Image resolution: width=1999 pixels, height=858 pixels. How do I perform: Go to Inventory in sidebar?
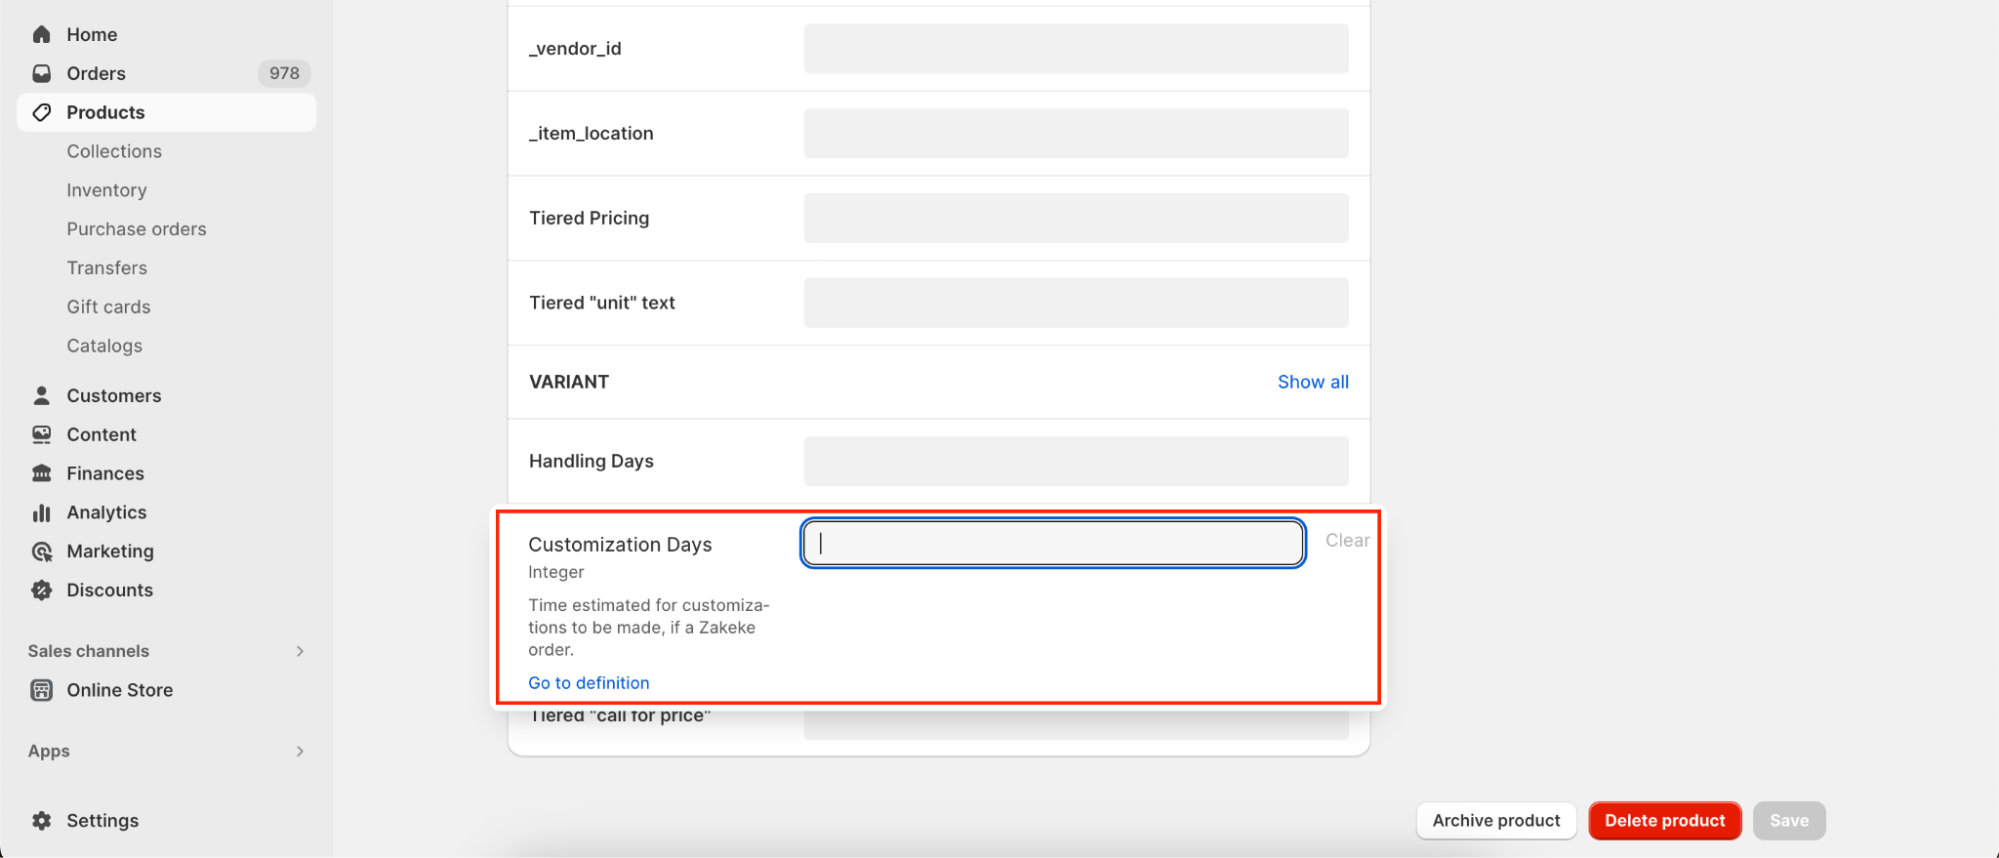pyautogui.click(x=106, y=190)
